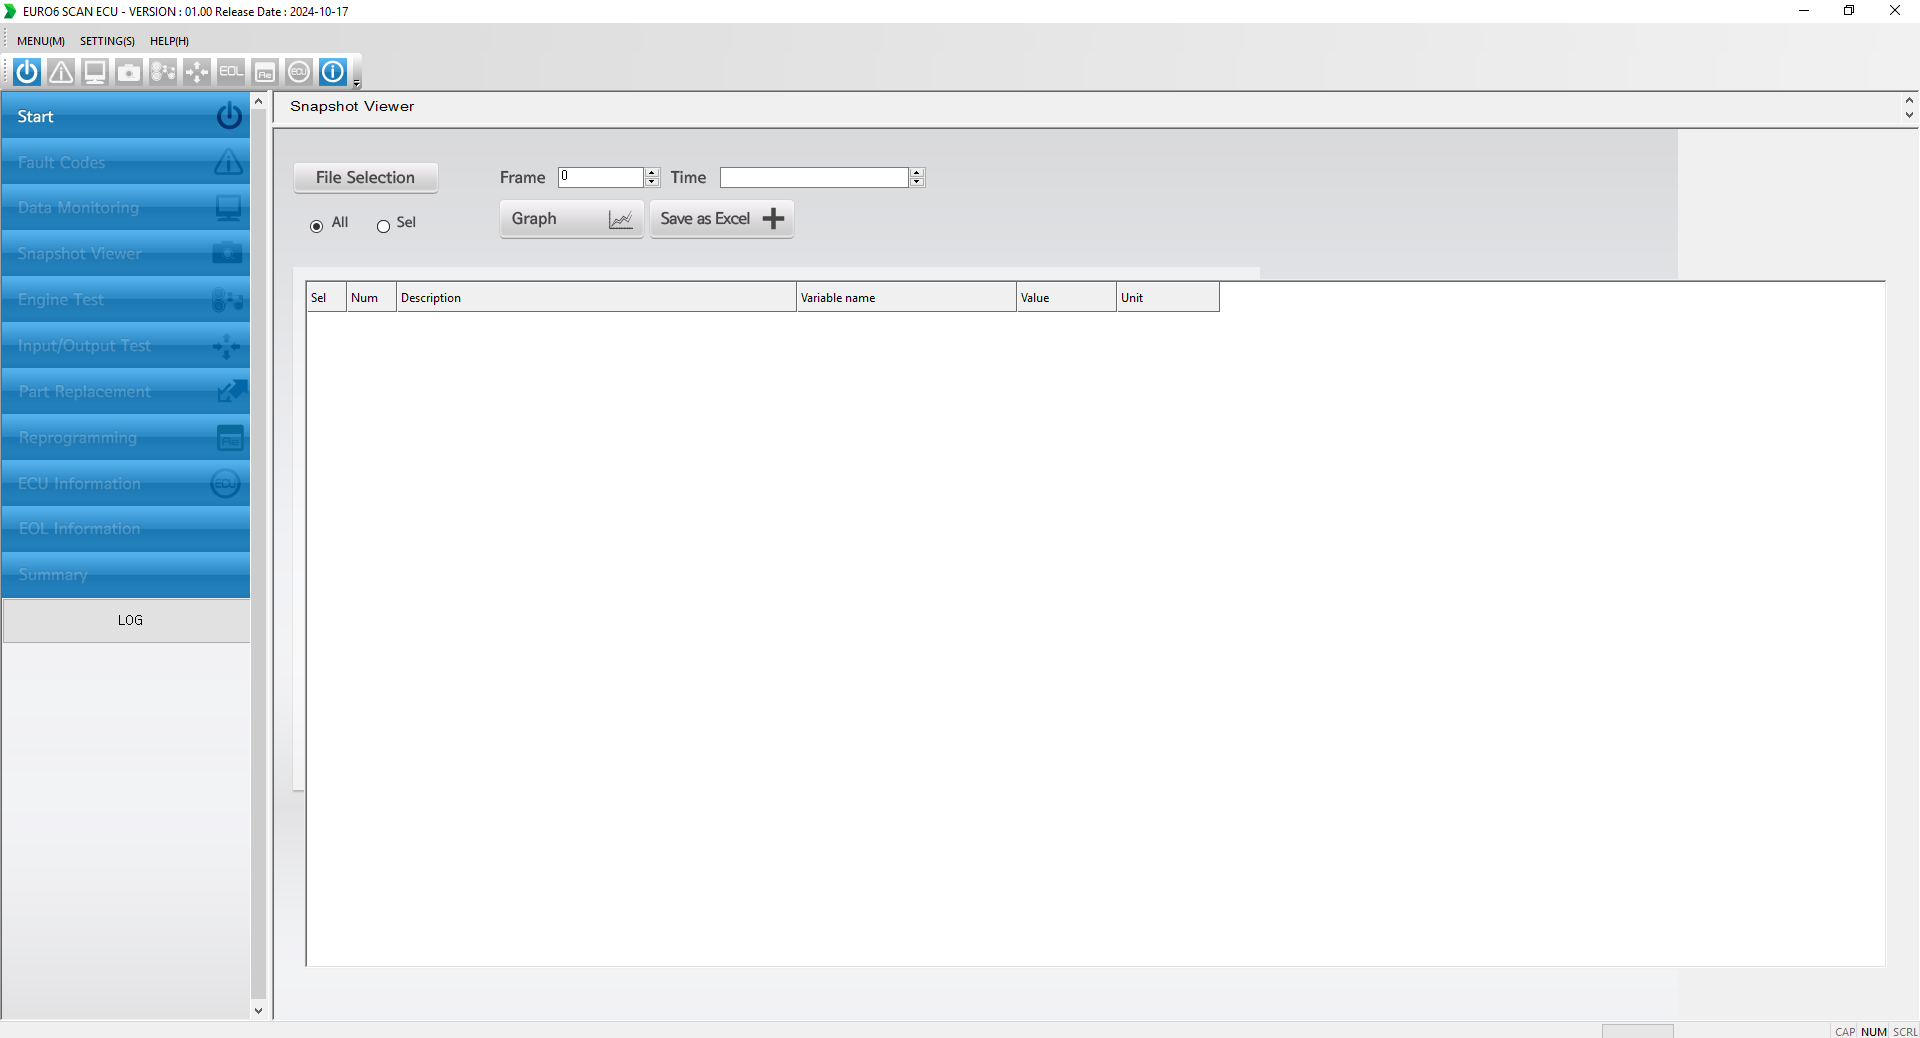Click the Snapshot Viewer header down arrow
1920x1038 pixels.
[x=1909, y=115]
